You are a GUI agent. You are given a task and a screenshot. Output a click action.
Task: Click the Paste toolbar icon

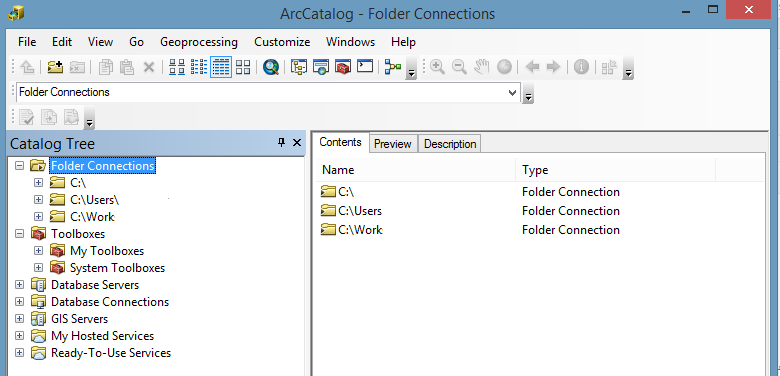click(x=127, y=67)
